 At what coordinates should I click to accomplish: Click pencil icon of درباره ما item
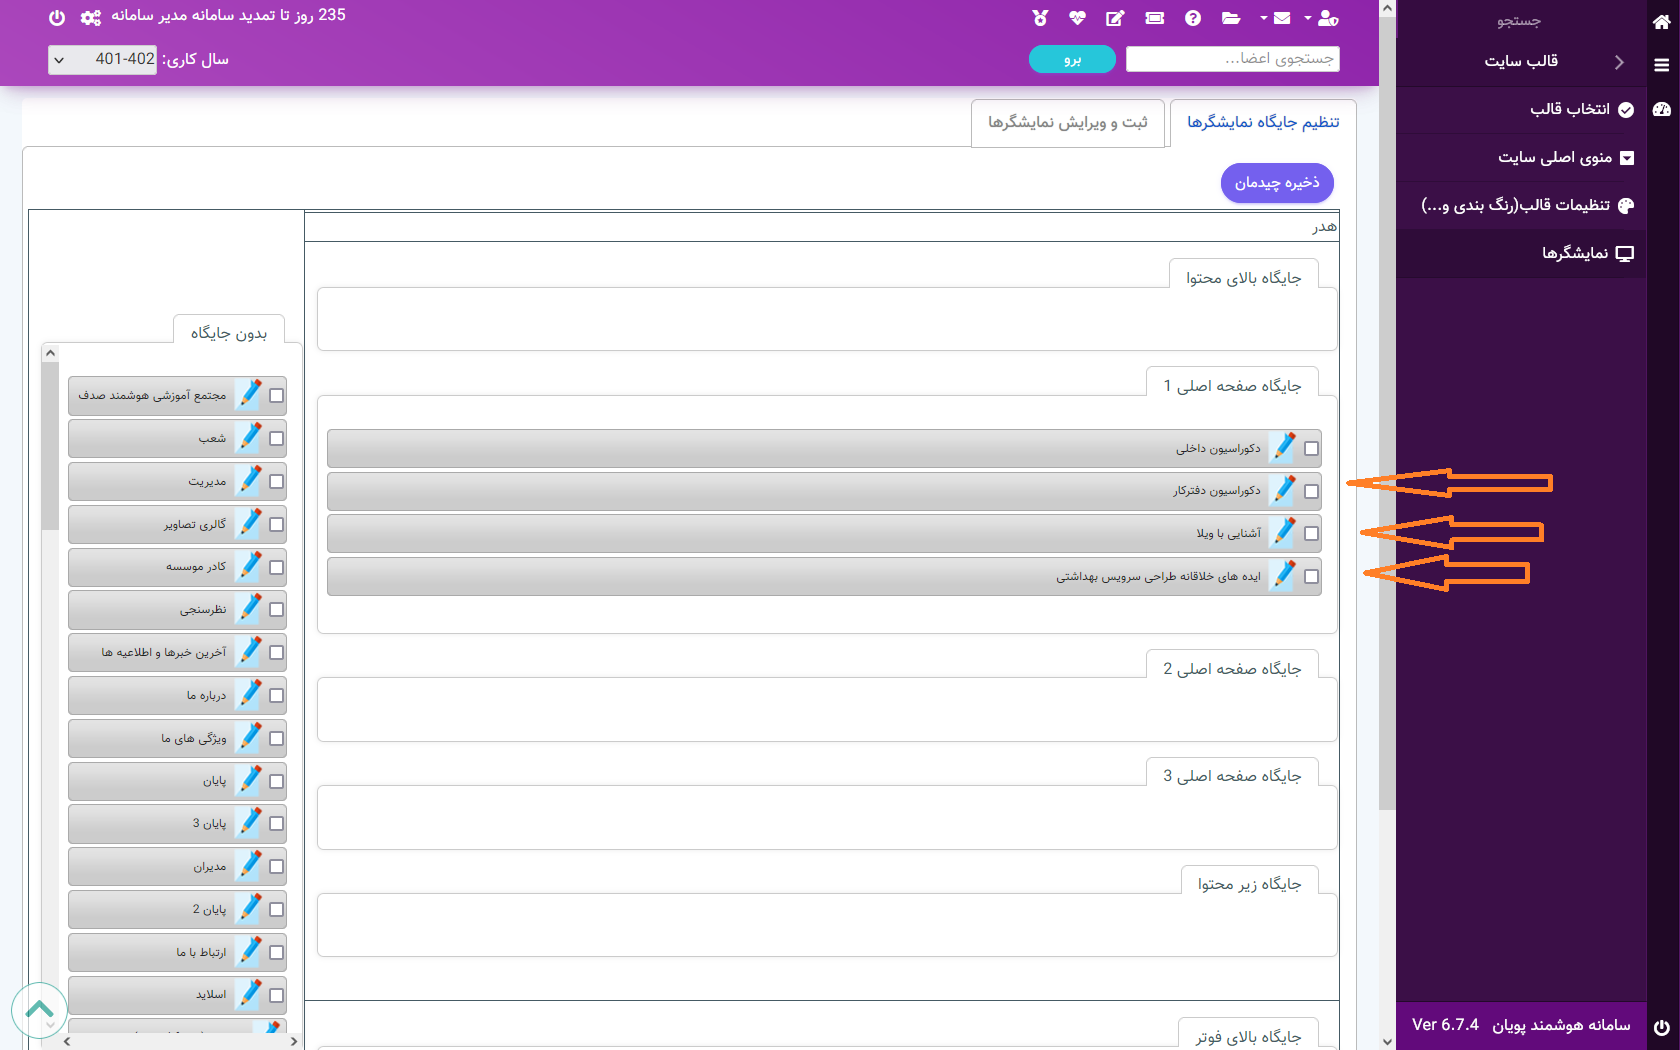coord(249,695)
